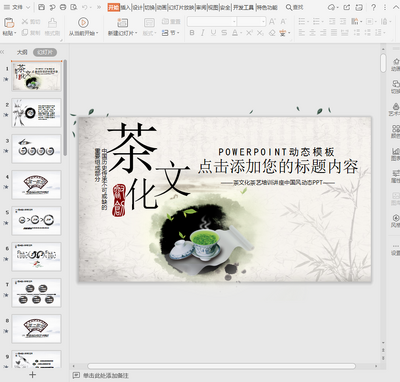Click the Print Preview icon
This screenshot has width=400, height=382.
coord(74,7)
